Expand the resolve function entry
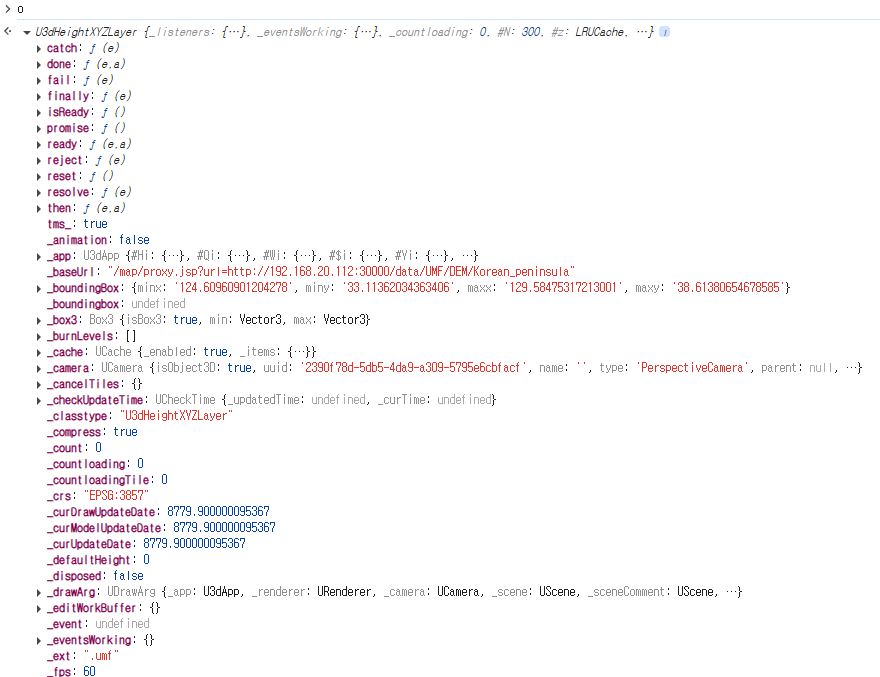The width and height of the screenshot is (880, 677). point(39,193)
